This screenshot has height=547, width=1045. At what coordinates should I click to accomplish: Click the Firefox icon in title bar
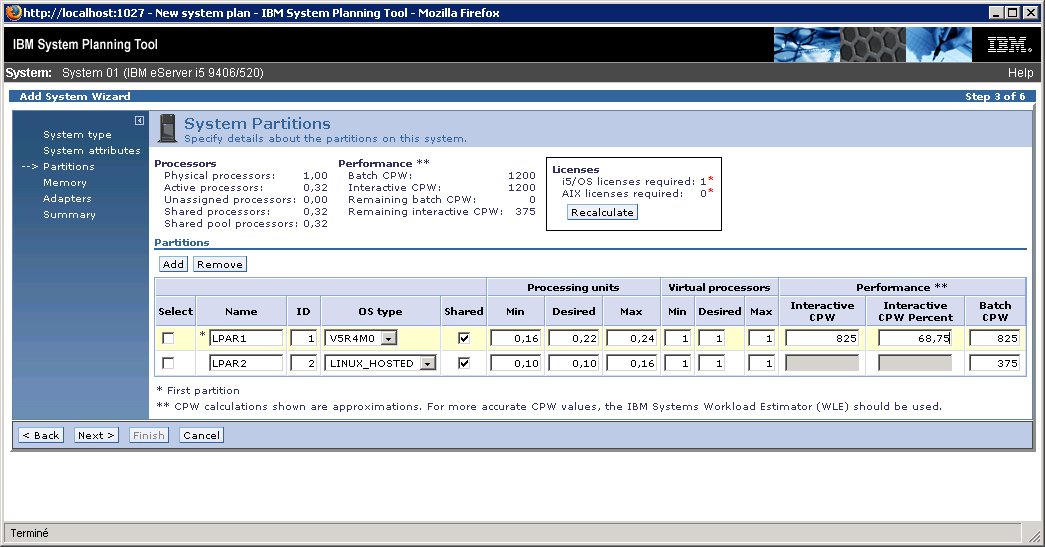point(13,13)
